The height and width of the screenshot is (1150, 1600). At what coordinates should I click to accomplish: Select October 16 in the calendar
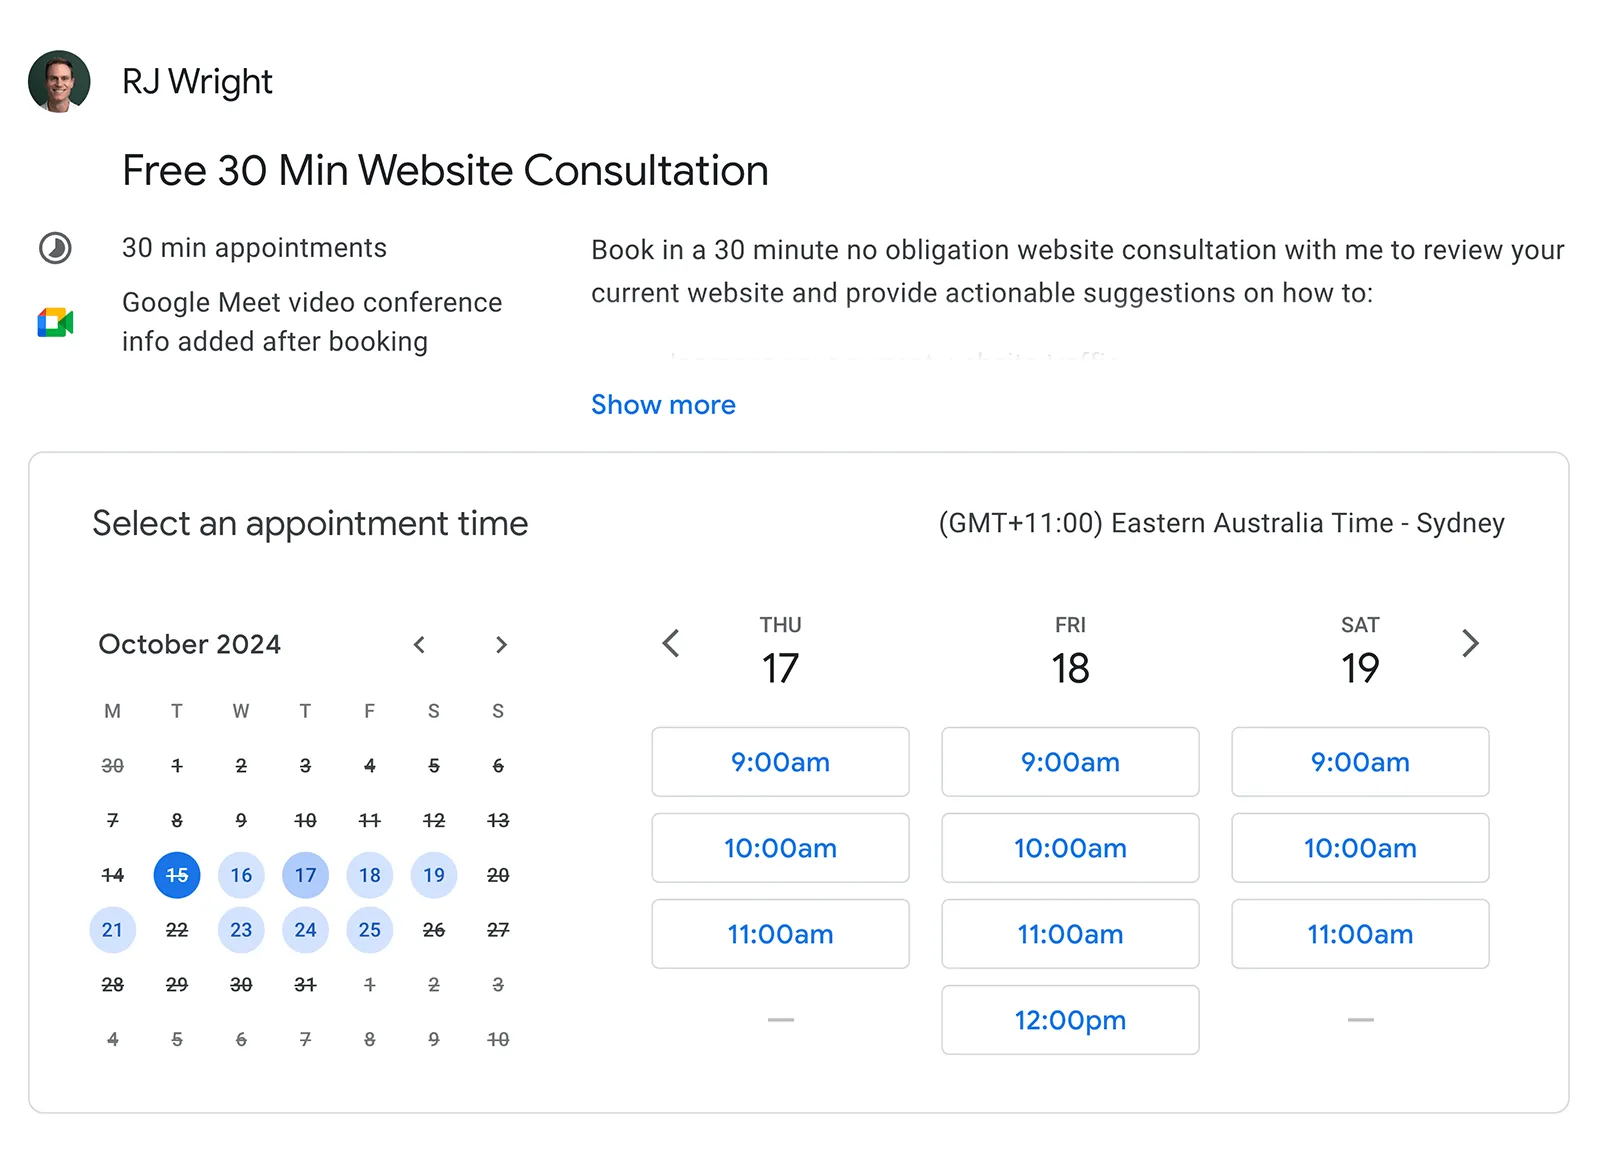pos(241,874)
